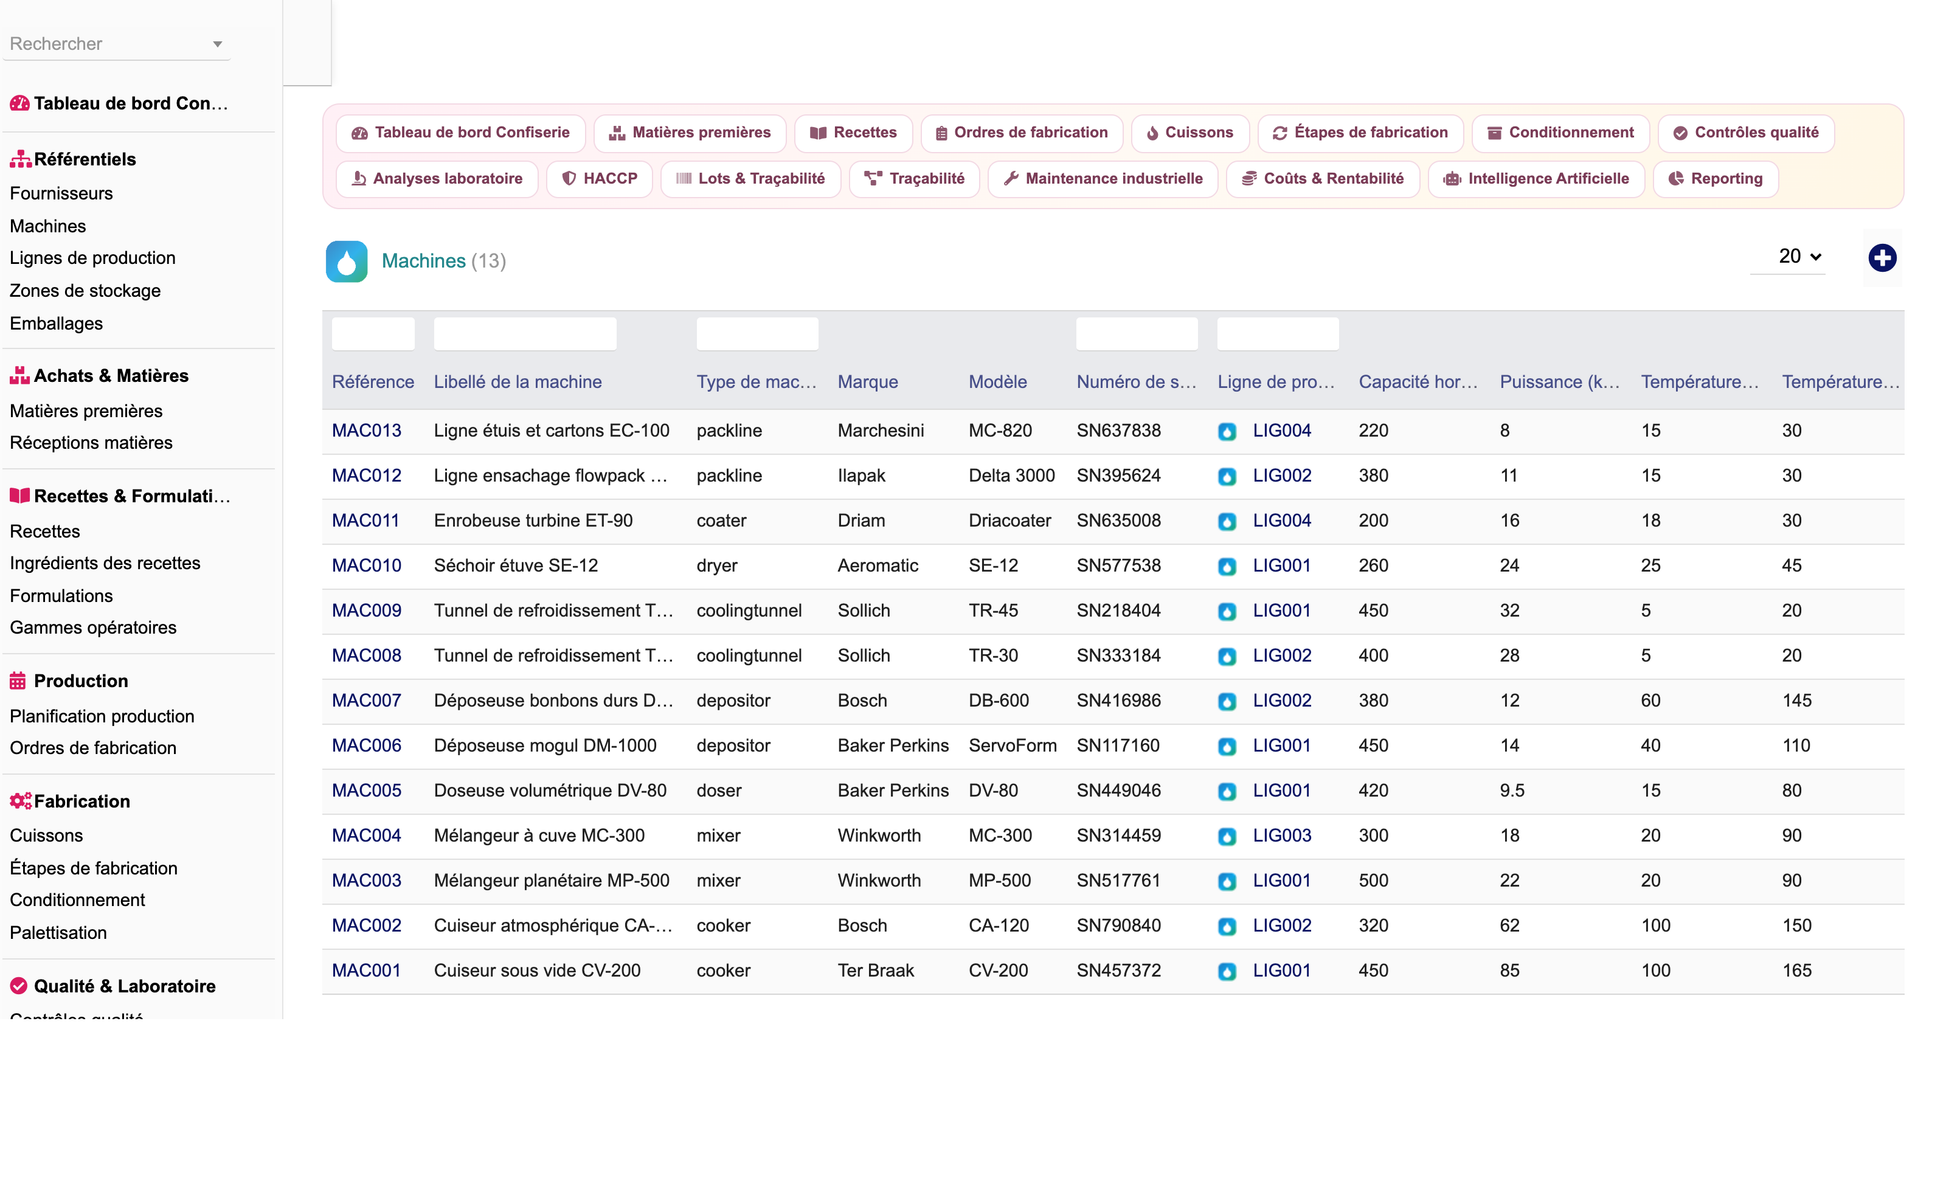This screenshot has width=1946, height=1204.
Task: Select the 'ServoForm' model cell
Action: tap(1013, 746)
